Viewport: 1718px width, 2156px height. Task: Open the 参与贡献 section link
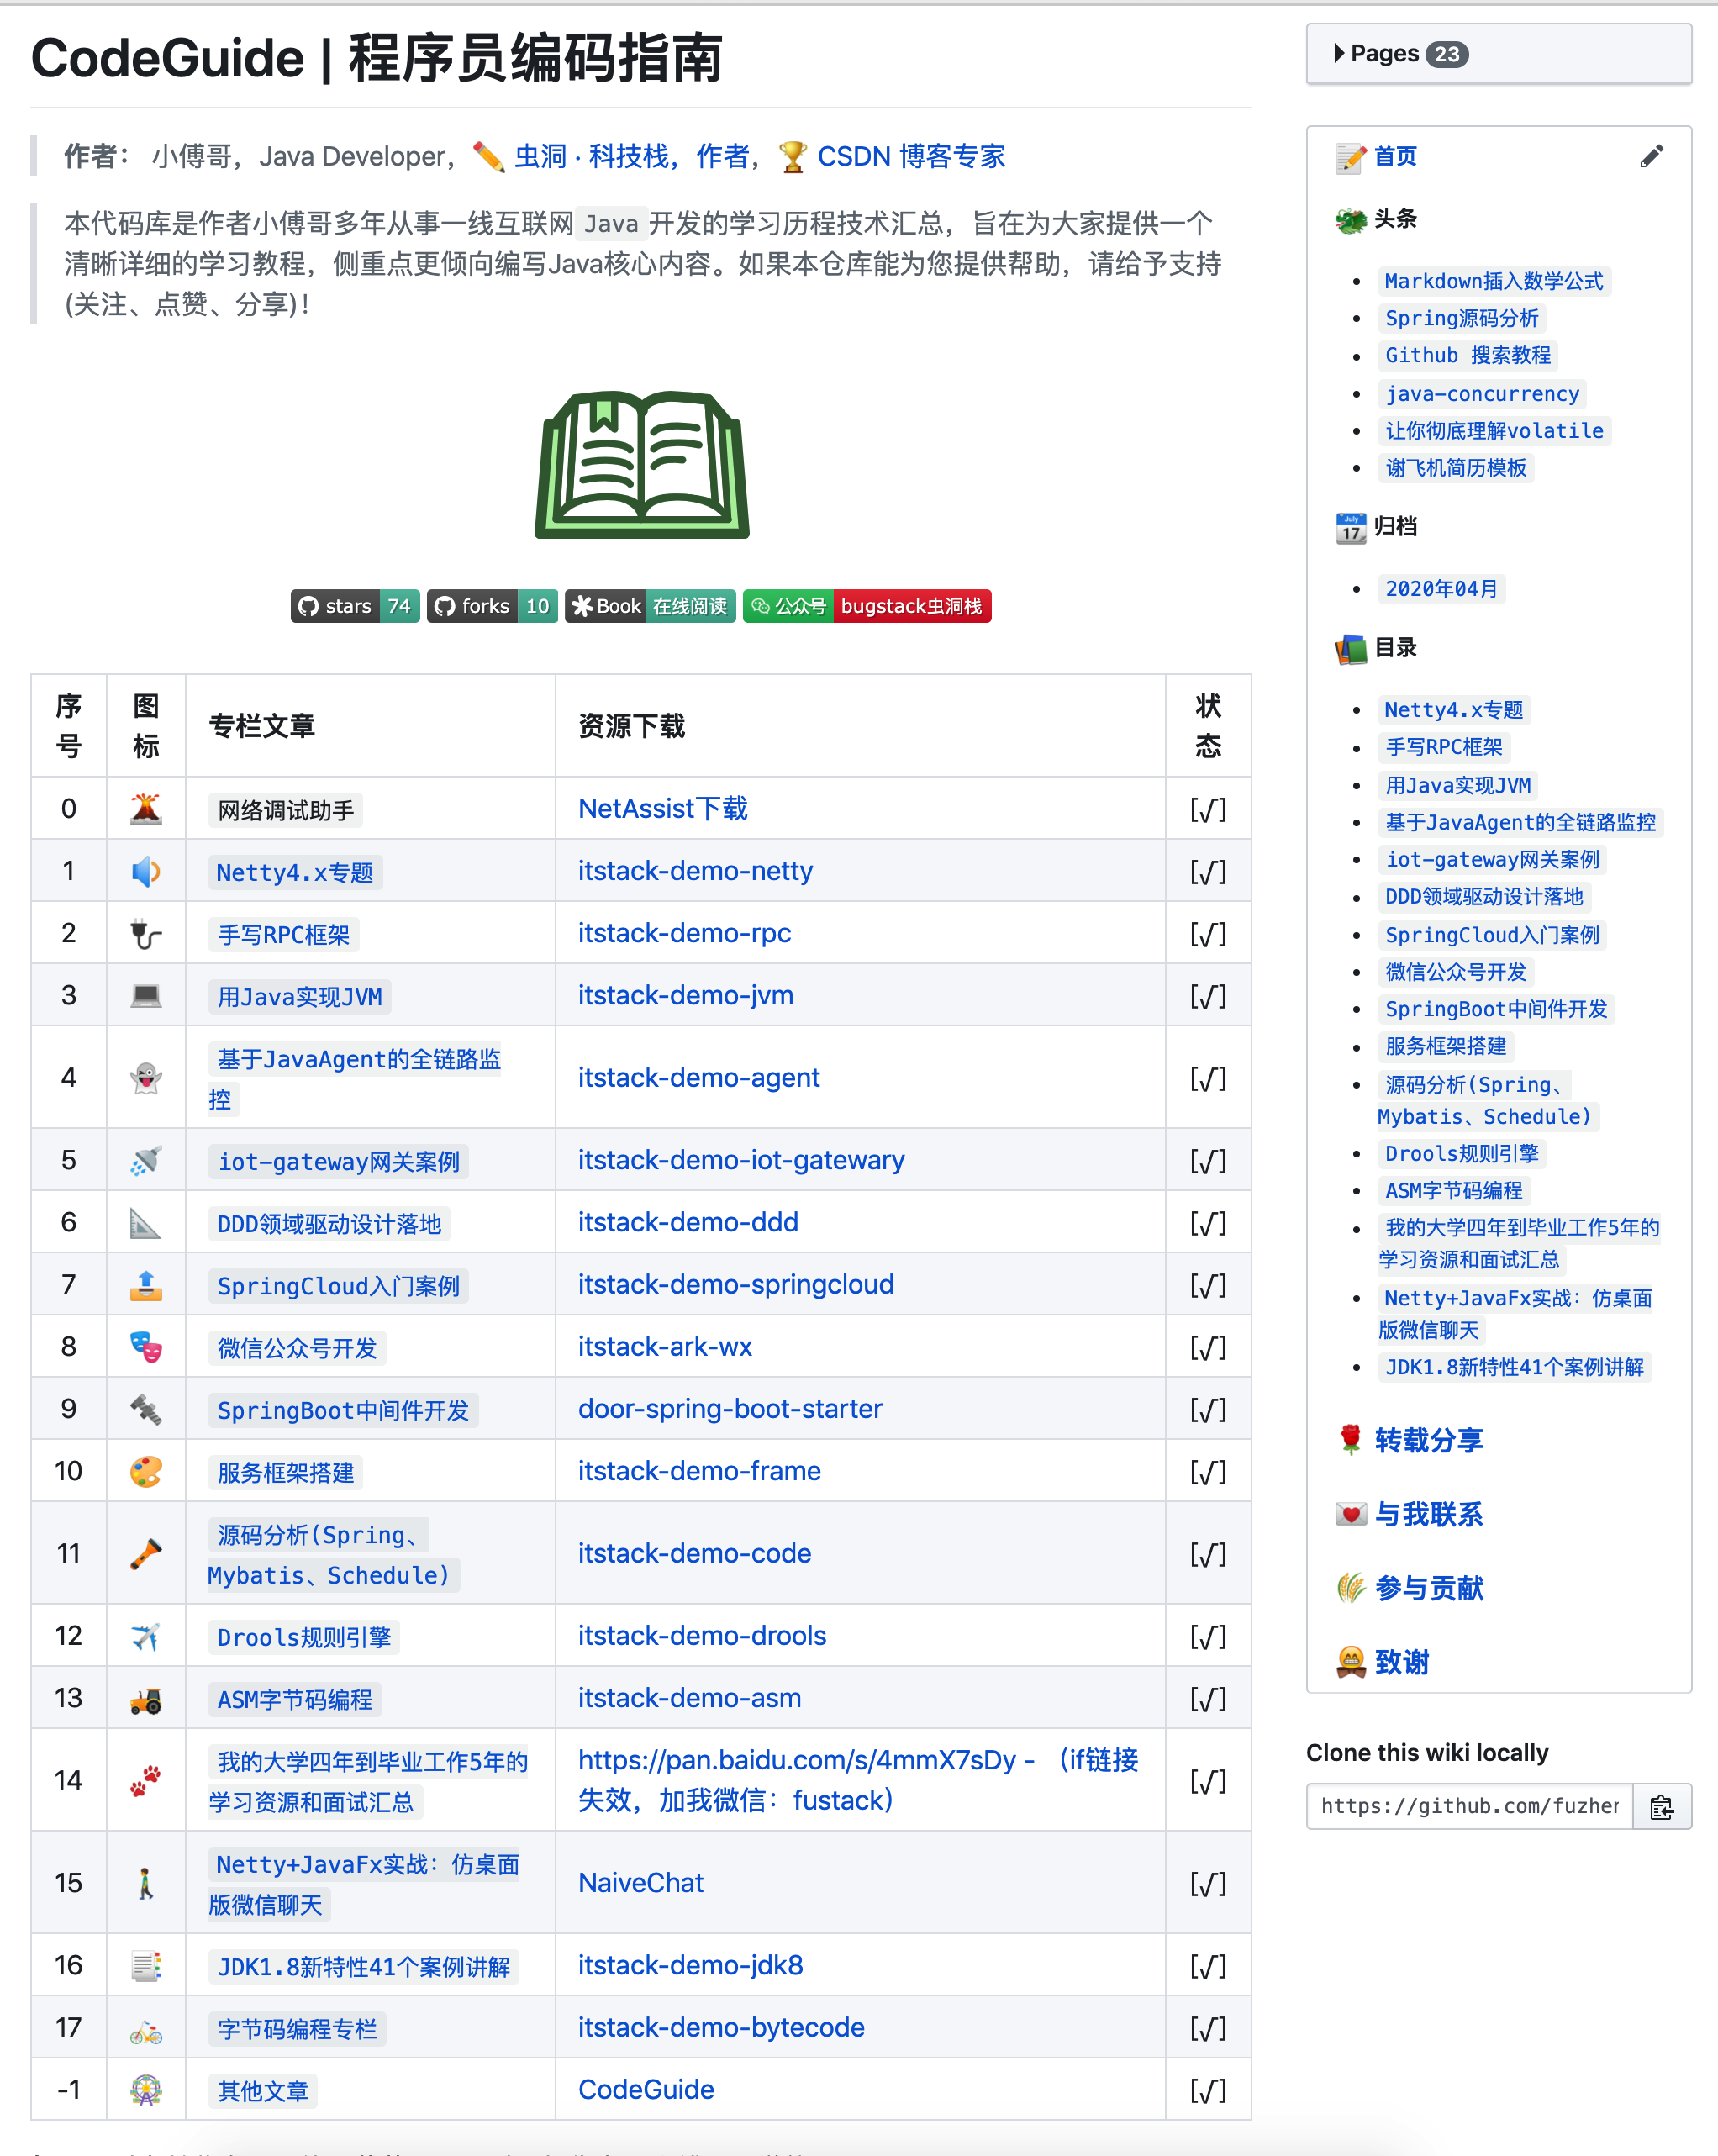(x=1428, y=1587)
